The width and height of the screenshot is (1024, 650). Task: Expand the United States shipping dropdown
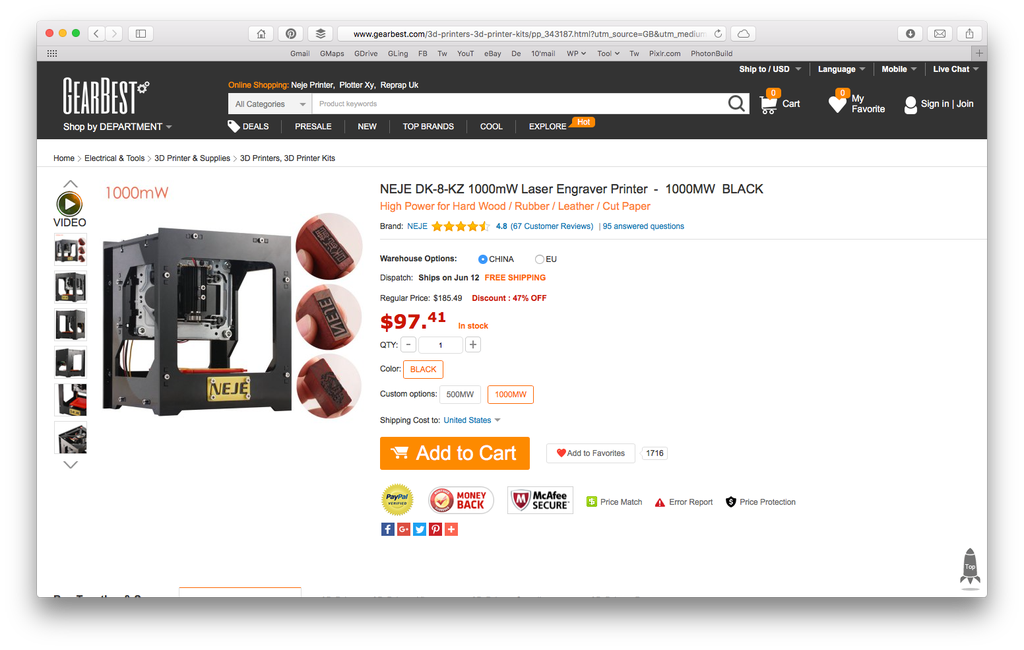[x=472, y=420]
